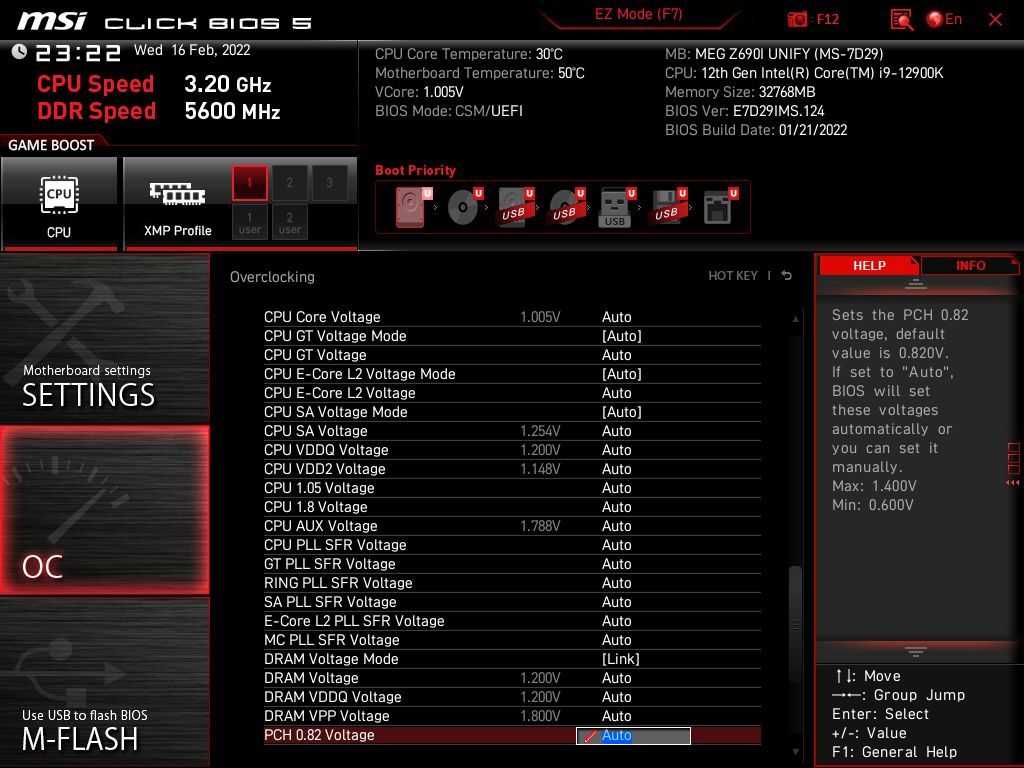Select the E-Core L2 PLL SFR Voltage row
The width and height of the screenshot is (1024, 768).
[512, 620]
